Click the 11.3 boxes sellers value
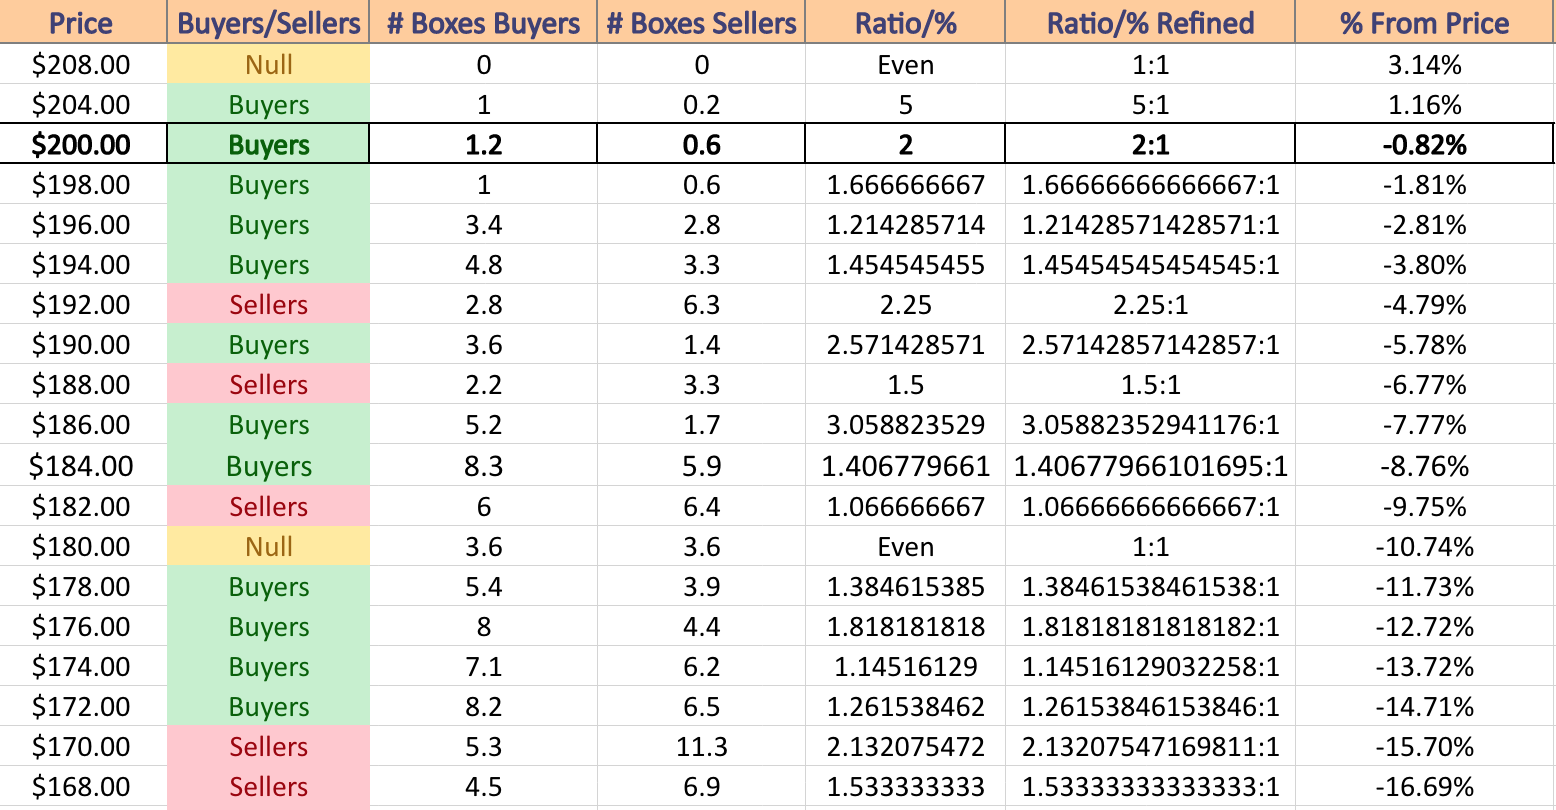The height and width of the screenshot is (810, 1556). click(702, 747)
